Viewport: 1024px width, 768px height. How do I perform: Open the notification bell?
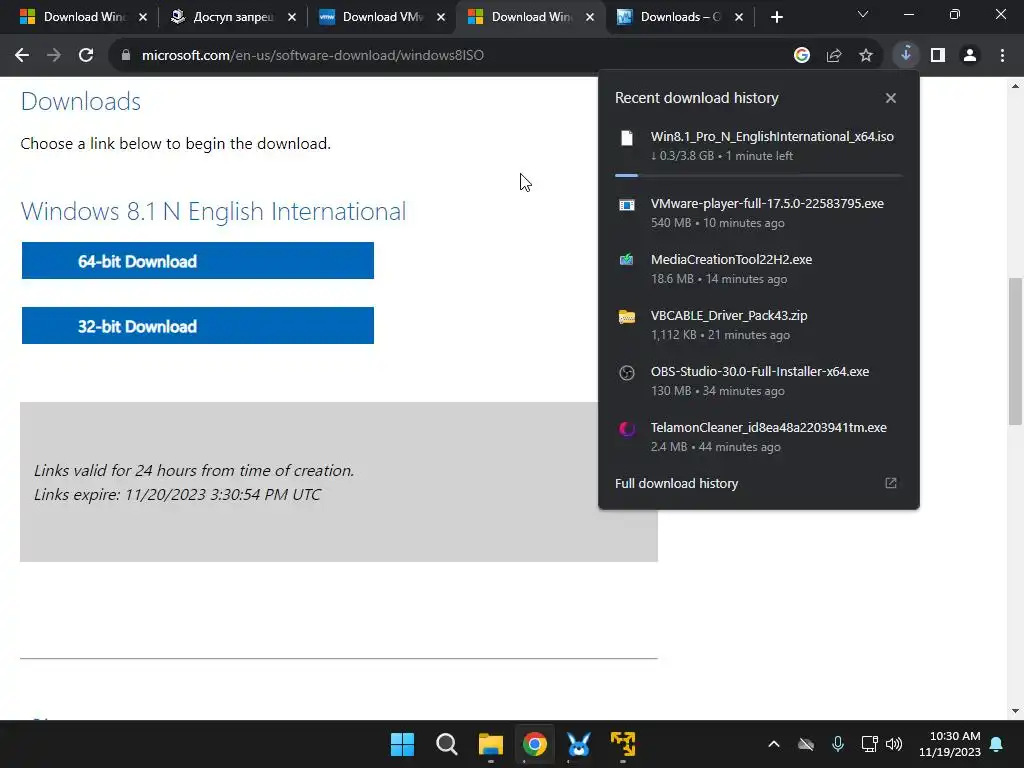tap(997, 744)
